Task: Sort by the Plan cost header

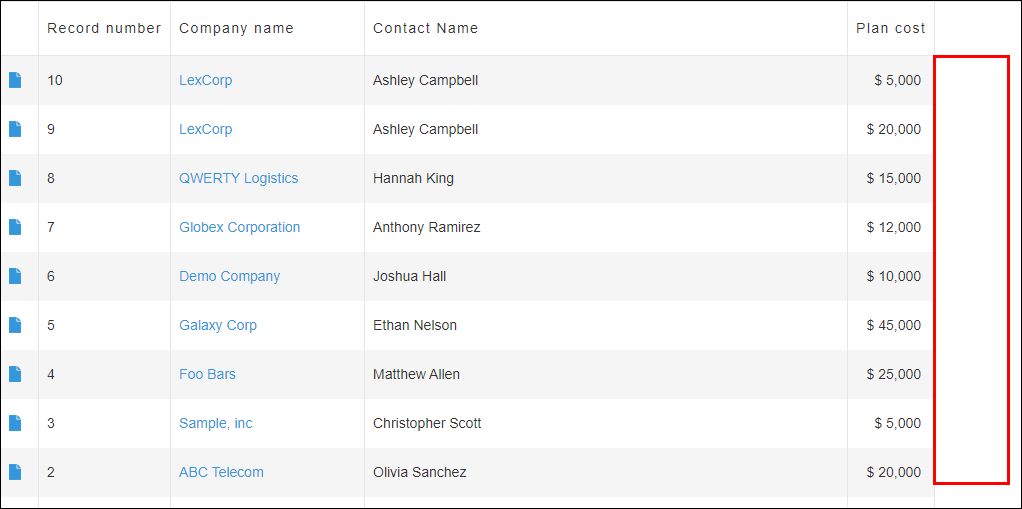Action: point(890,28)
